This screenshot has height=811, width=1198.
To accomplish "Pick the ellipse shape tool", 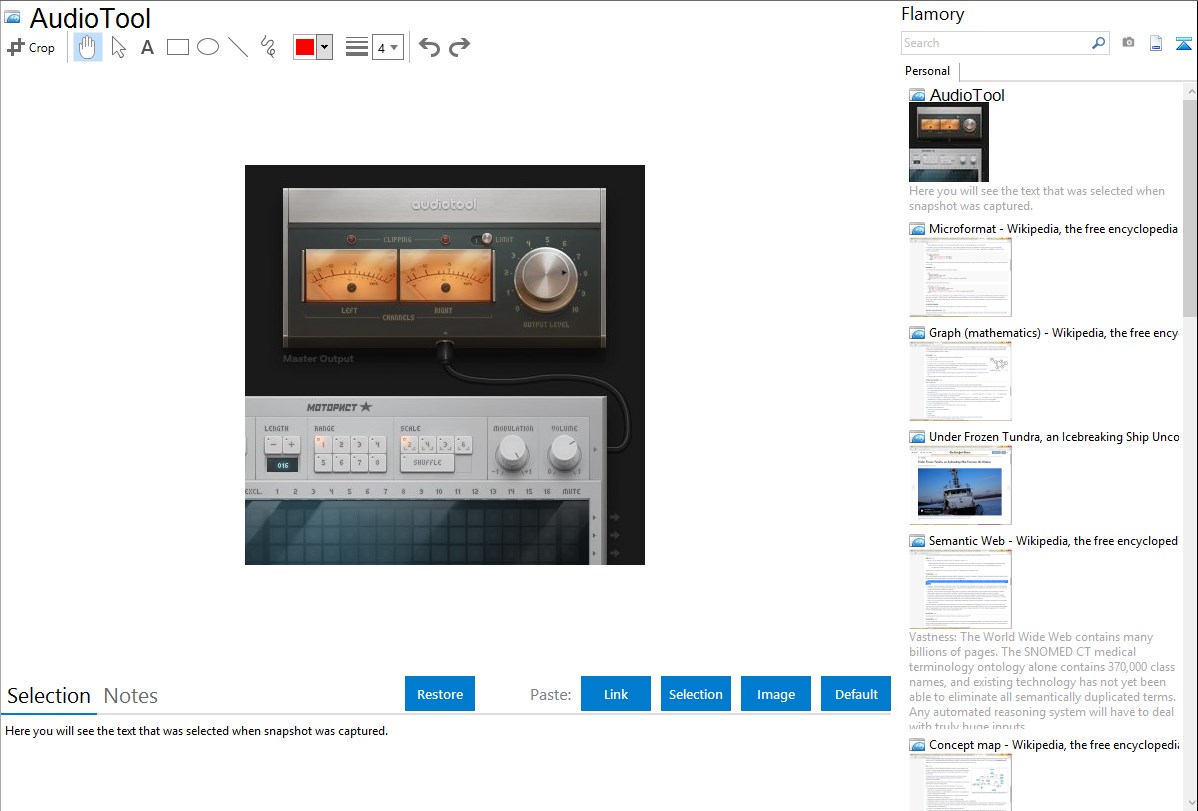I will click(x=208, y=47).
